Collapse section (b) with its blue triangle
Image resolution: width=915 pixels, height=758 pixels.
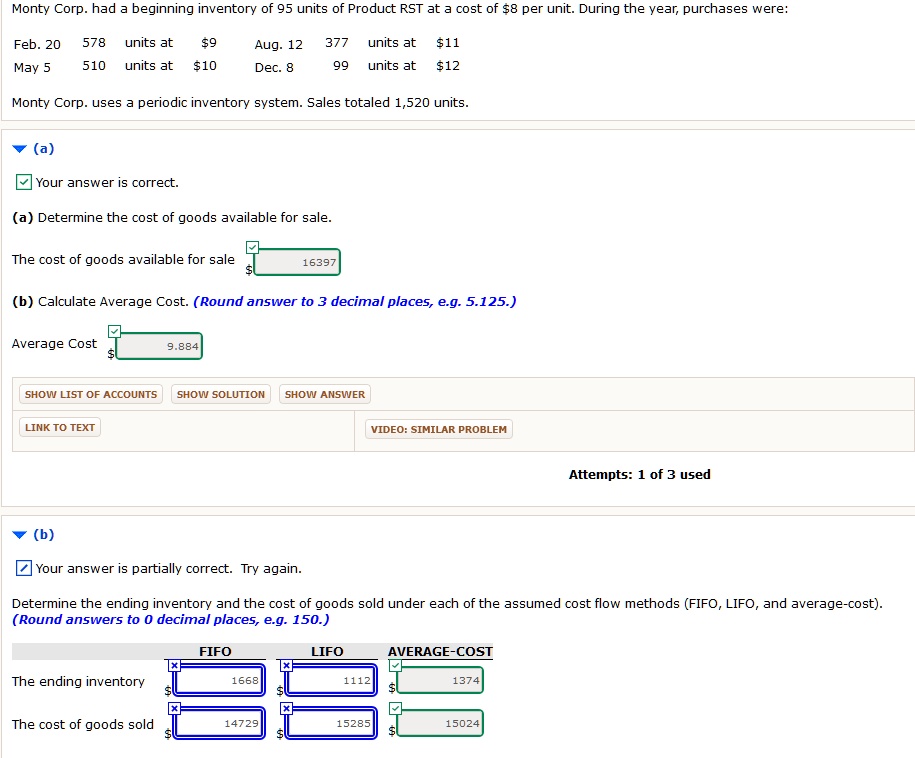tap(20, 534)
